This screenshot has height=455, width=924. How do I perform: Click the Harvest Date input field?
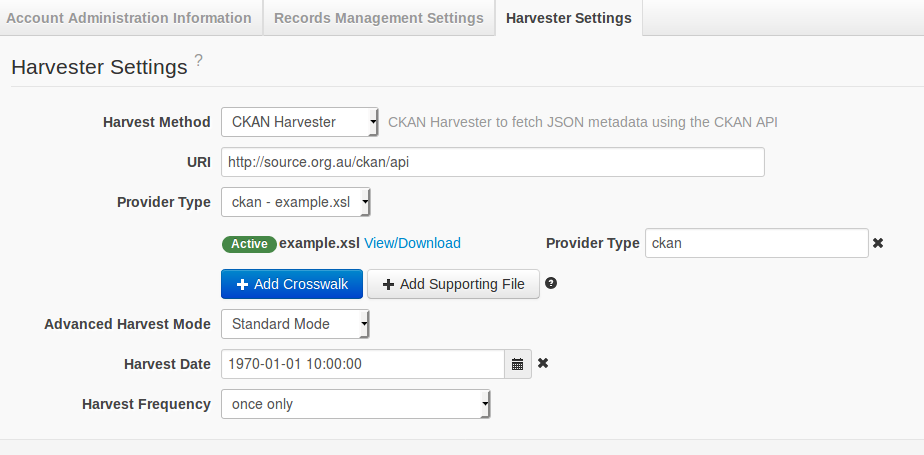click(362, 364)
